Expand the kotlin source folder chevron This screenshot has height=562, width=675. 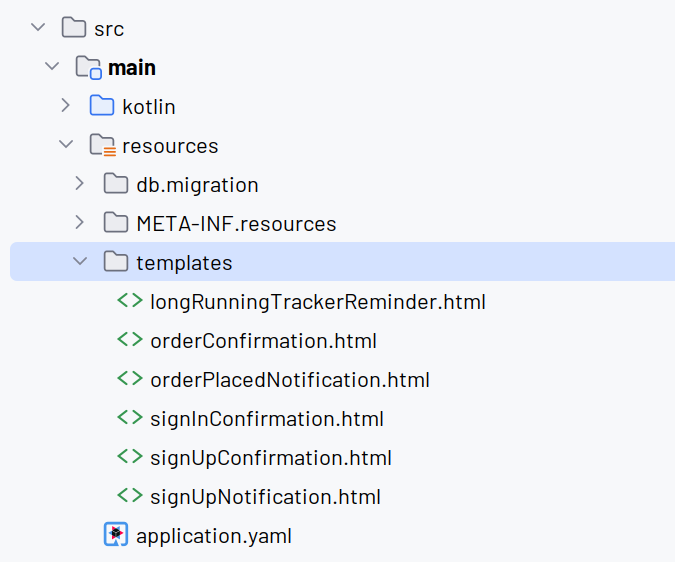(x=65, y=105)
